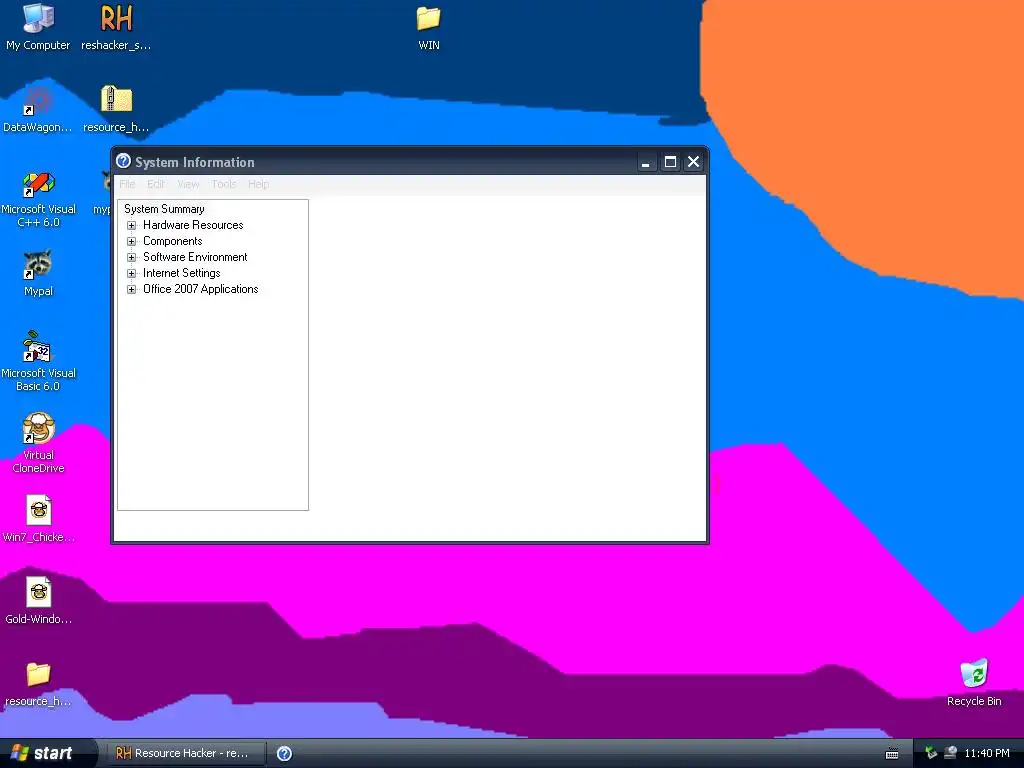The image size is (1024, 768).
Task: Launch Microsoft Visual Basic 6.0 shortcut
Action: click(x=38, y=347)
